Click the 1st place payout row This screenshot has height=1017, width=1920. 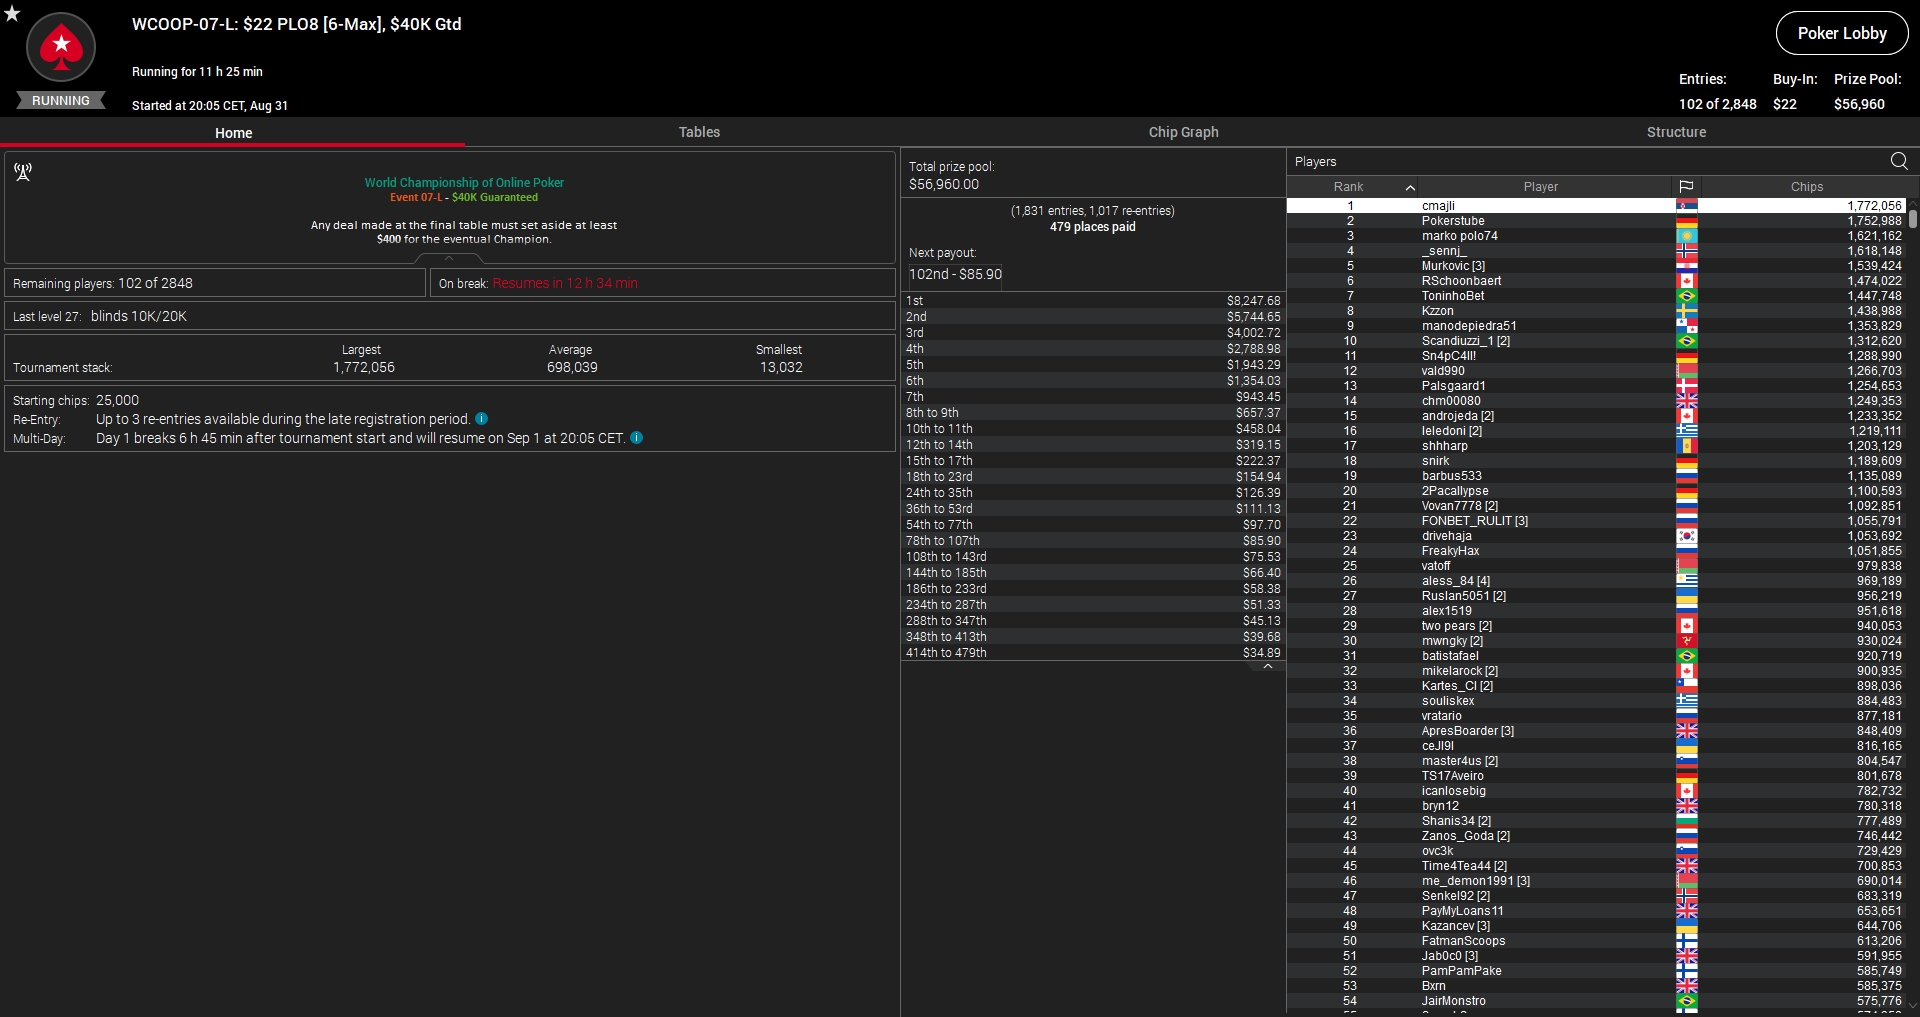[1093, 301]
